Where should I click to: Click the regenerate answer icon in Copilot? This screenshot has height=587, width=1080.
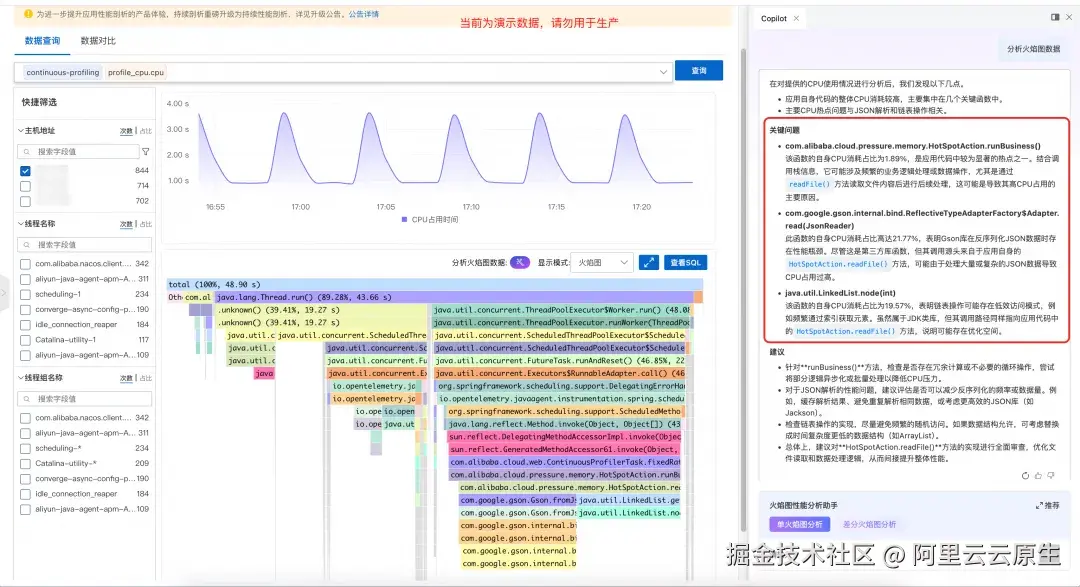[x=1025, y=475]
